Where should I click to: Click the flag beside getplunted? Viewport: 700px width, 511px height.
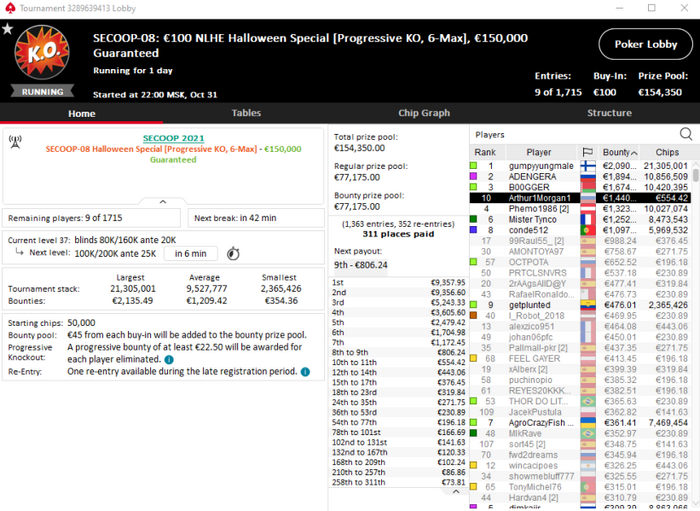(588, 305)
